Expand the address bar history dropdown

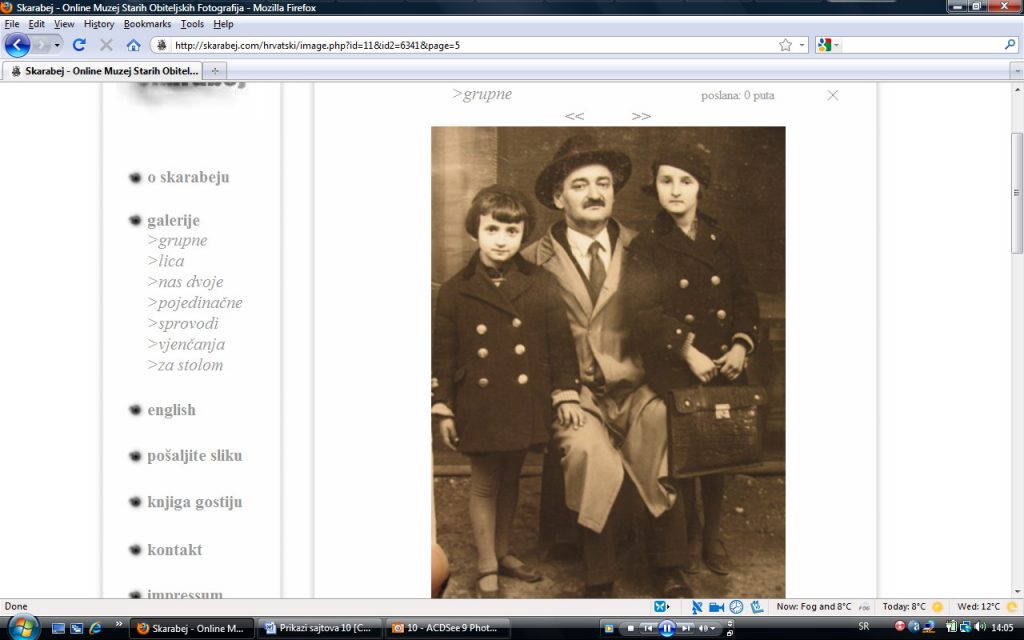coord(802,45)
